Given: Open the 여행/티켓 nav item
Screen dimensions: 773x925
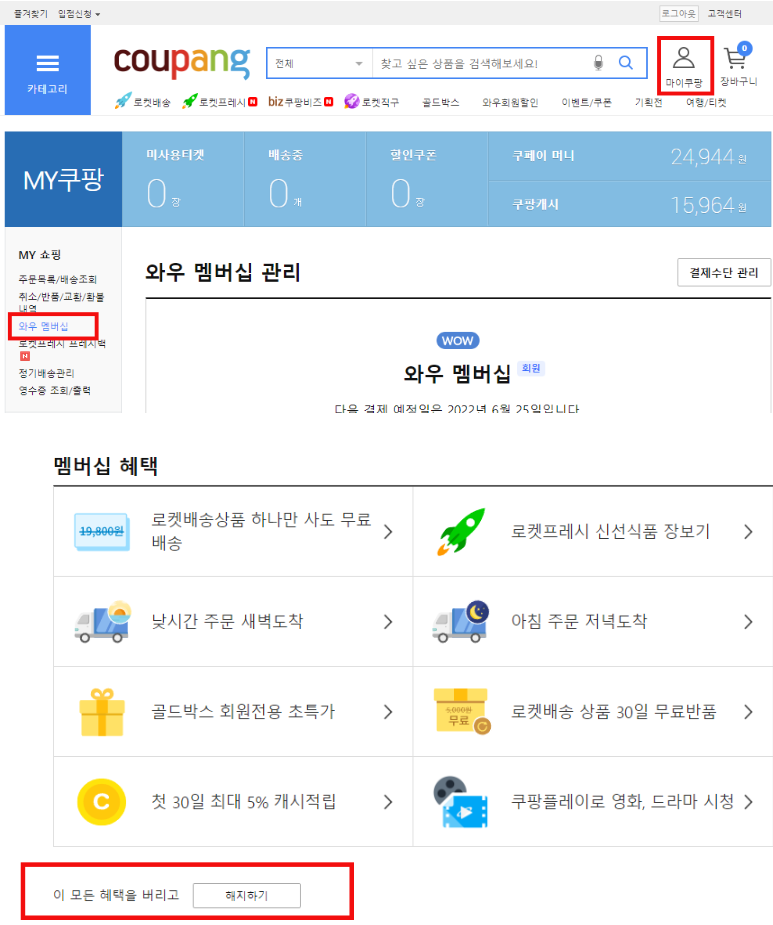Looking at the screenshot, I should [706, 102].
